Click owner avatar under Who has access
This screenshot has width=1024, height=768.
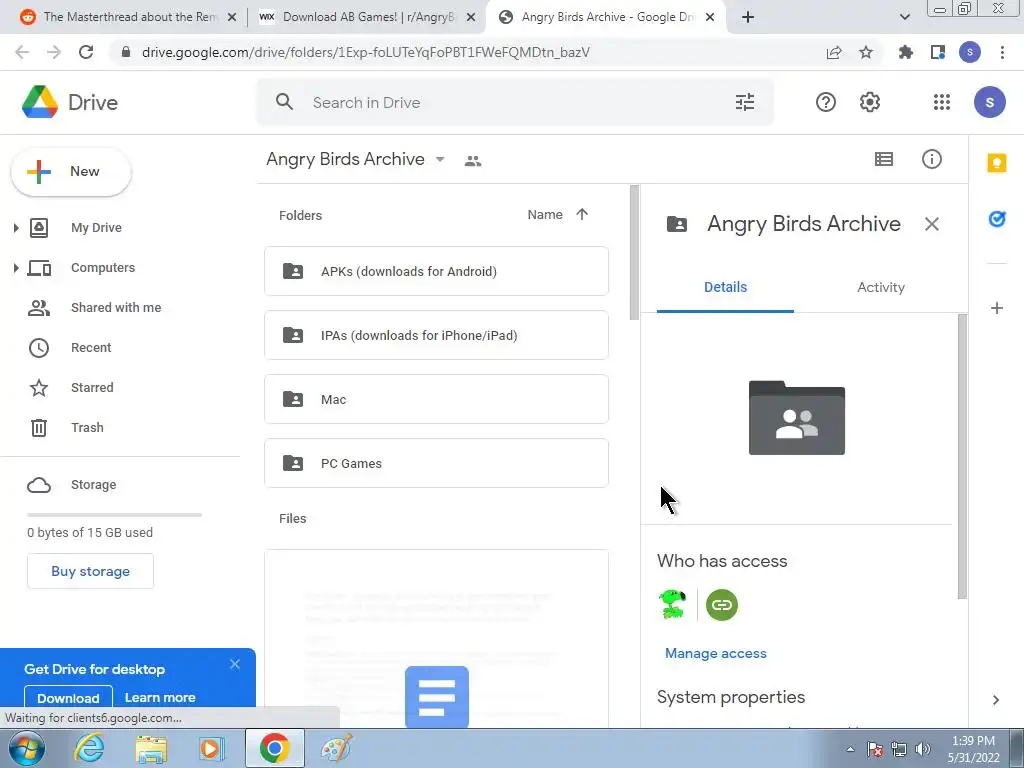click(673, 605)
